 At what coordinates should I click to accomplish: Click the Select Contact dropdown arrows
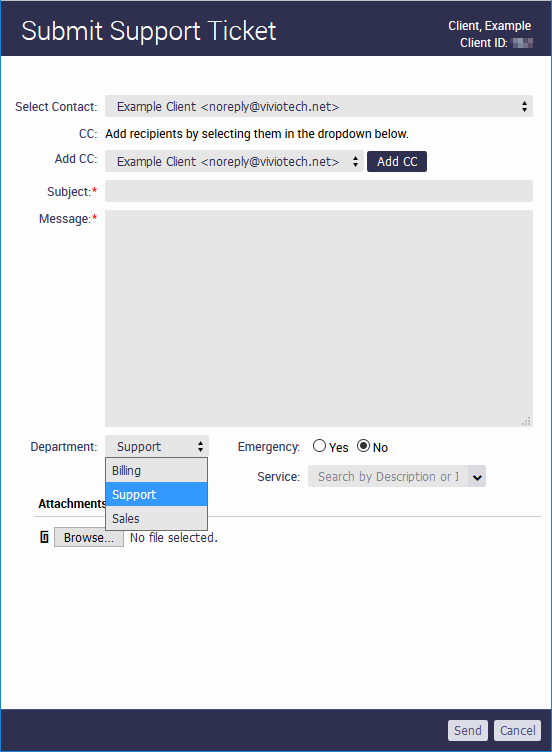pos(524,106)
